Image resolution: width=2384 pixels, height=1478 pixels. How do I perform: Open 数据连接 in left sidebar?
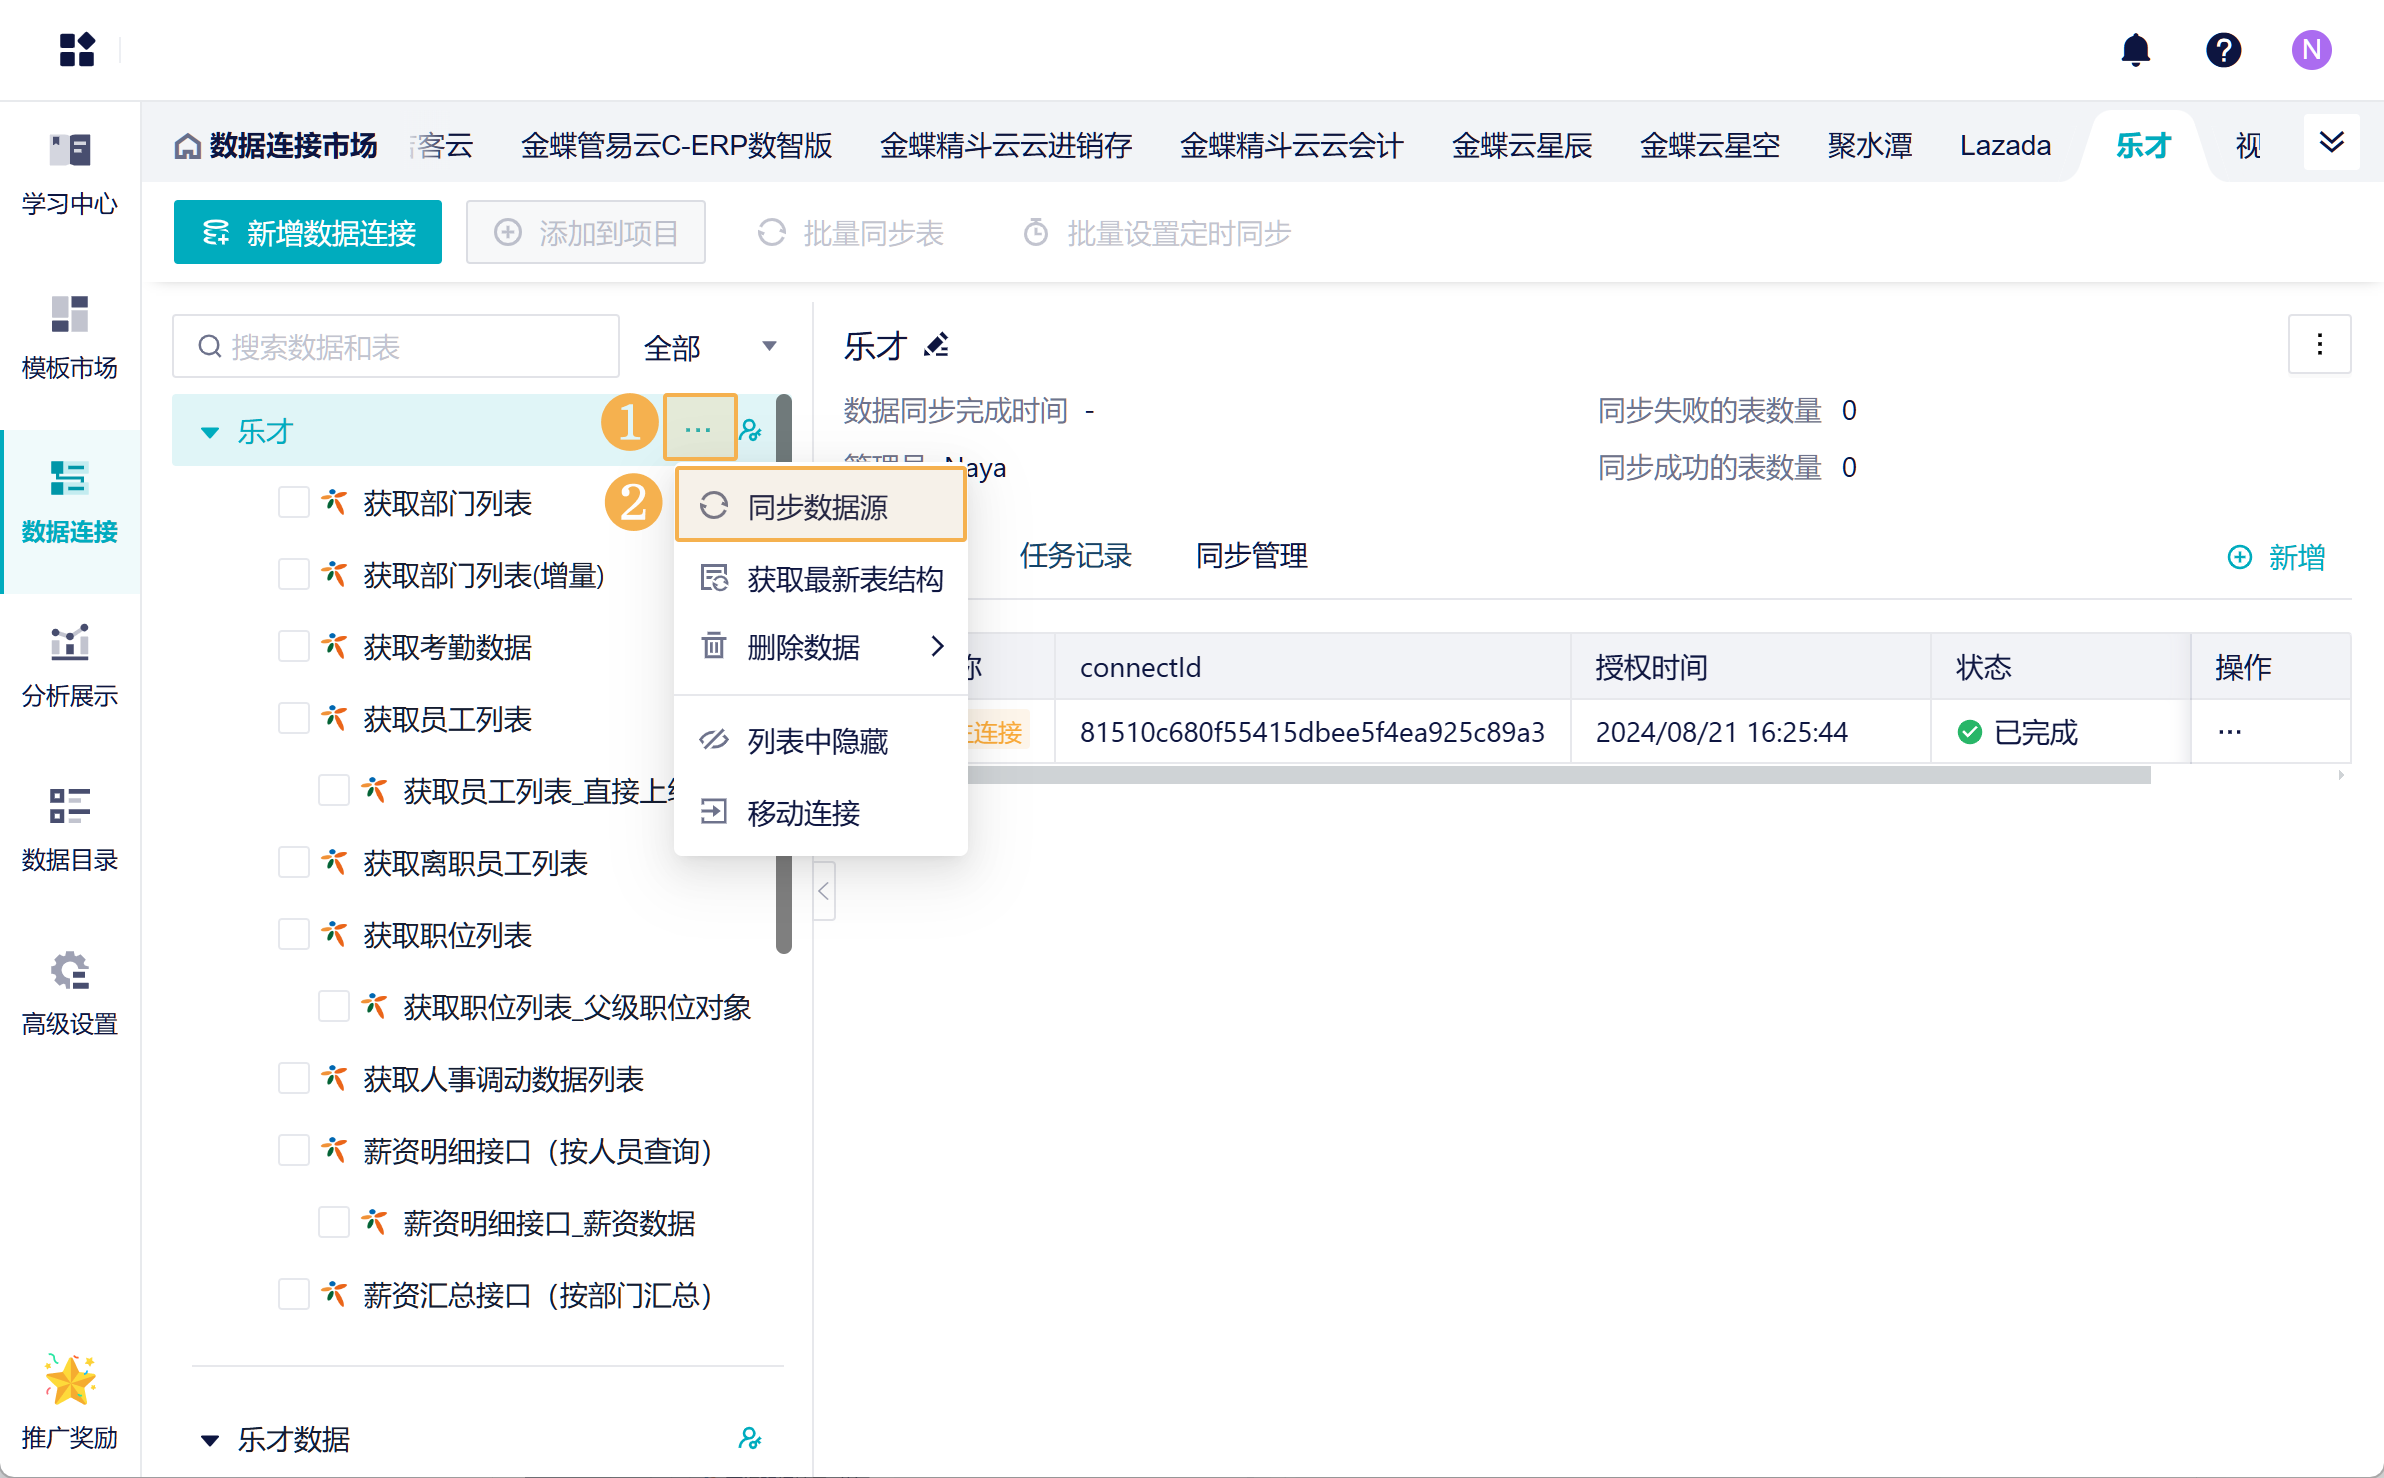point(69,502)
